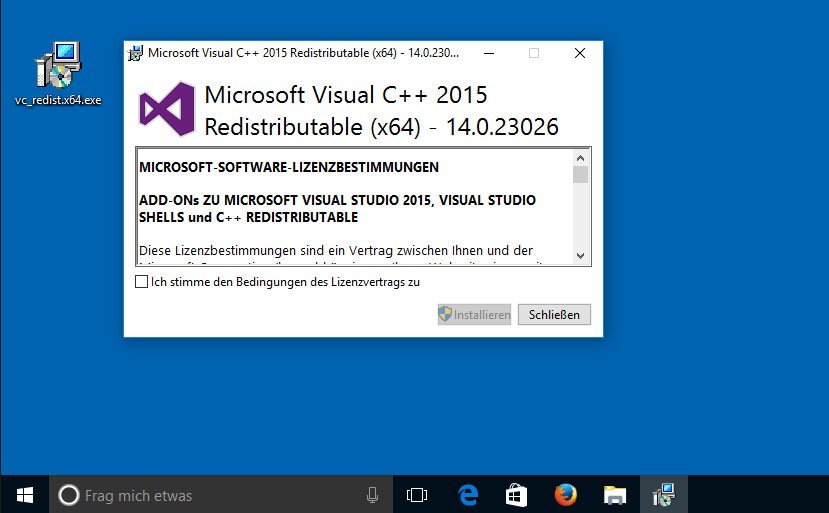Click the installer icon in the title bar

135,53
